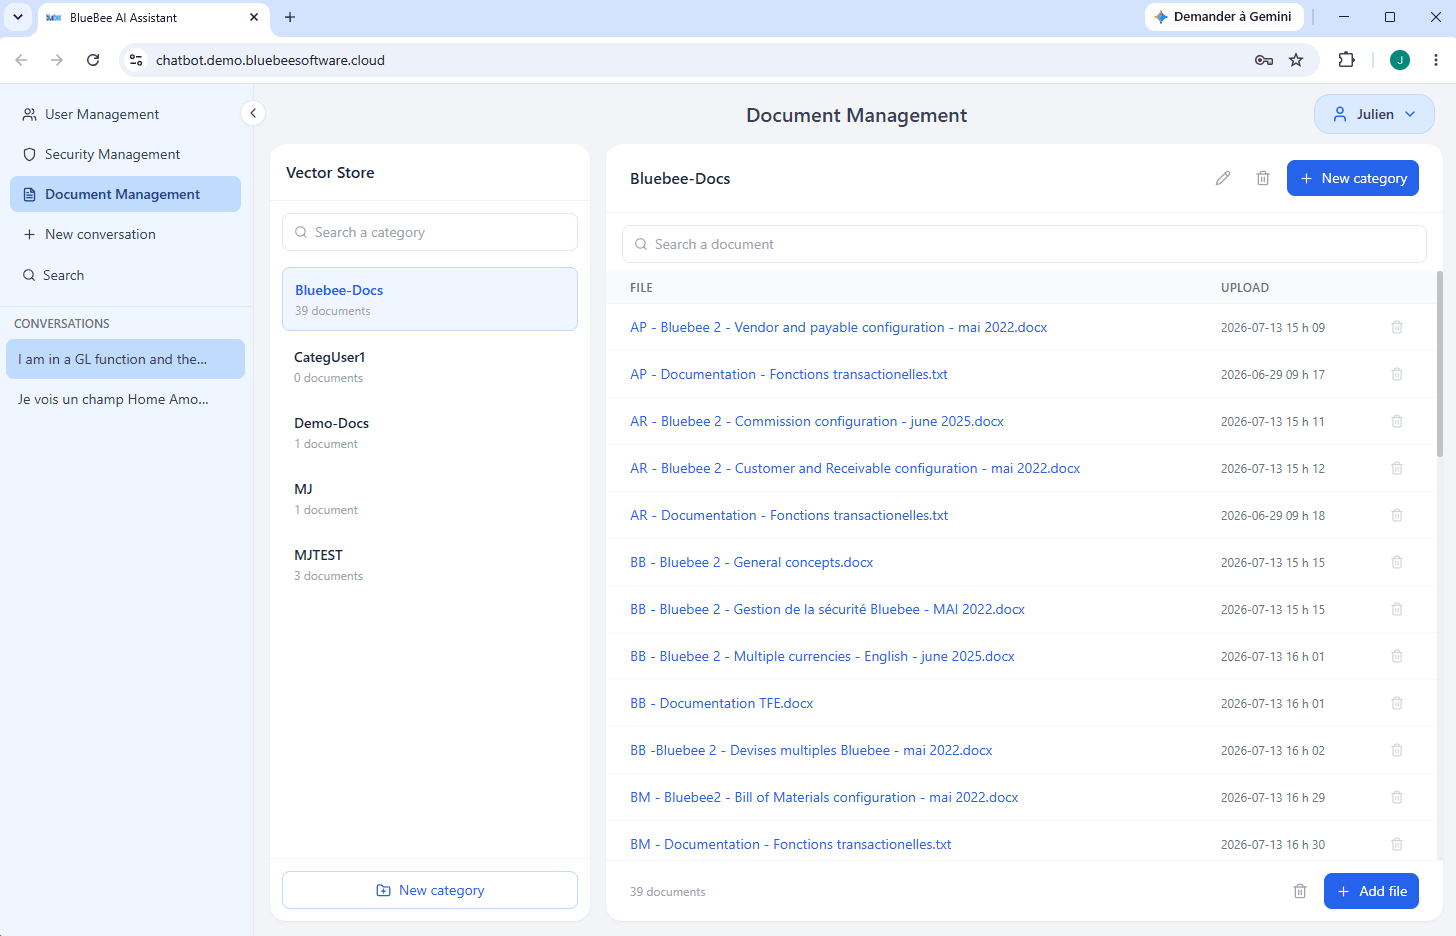This screenshot has width=1456, height=936.
Task: Open conversation 'Je vois un champ Home Amo...'
Action: click(125, 399)
